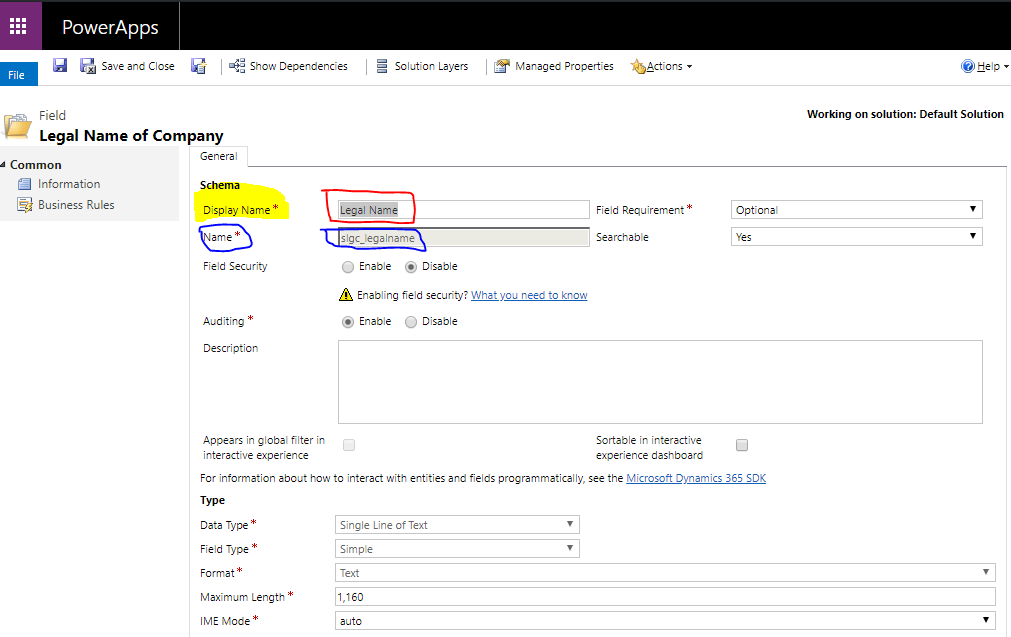Toggle 'Appears in global filter' checkbox
This screenshot has height=637, width=1011.
(349, 445)
